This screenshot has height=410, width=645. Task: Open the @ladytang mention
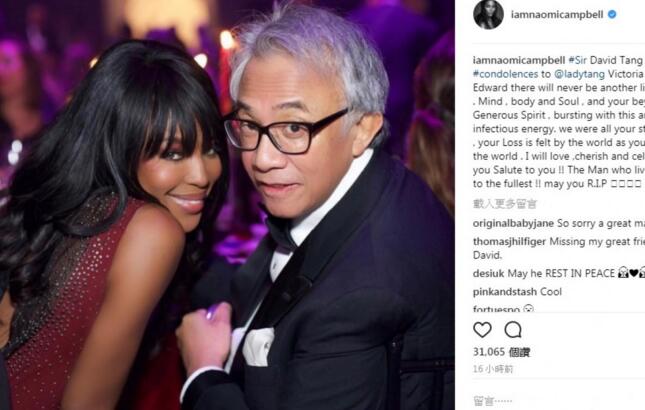(579, 74)
